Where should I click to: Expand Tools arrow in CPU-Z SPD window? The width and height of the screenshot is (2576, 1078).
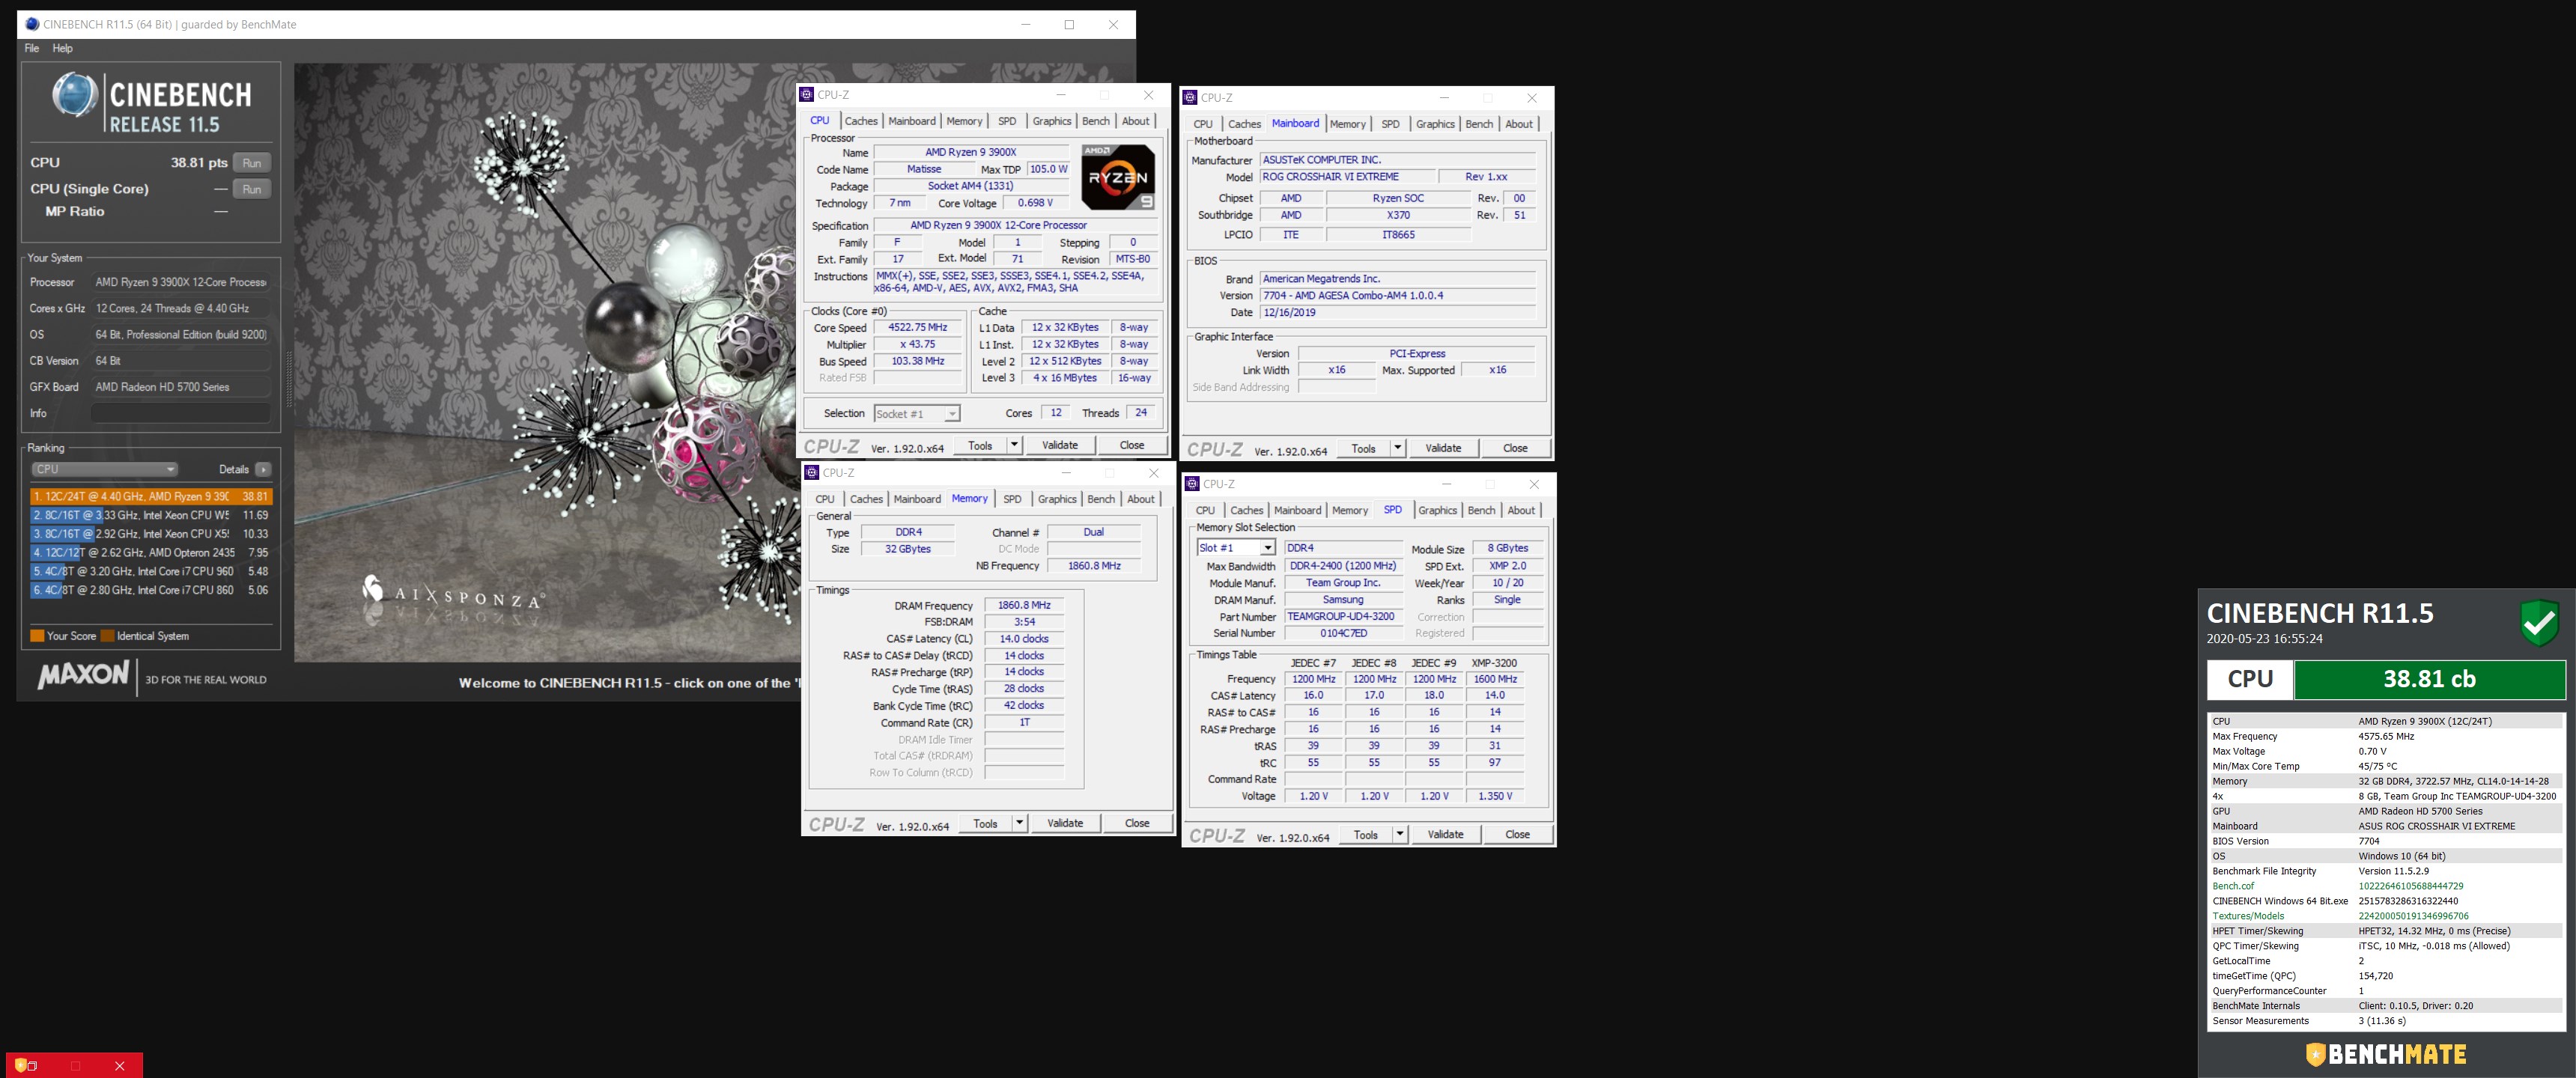tap(1399, 834)
